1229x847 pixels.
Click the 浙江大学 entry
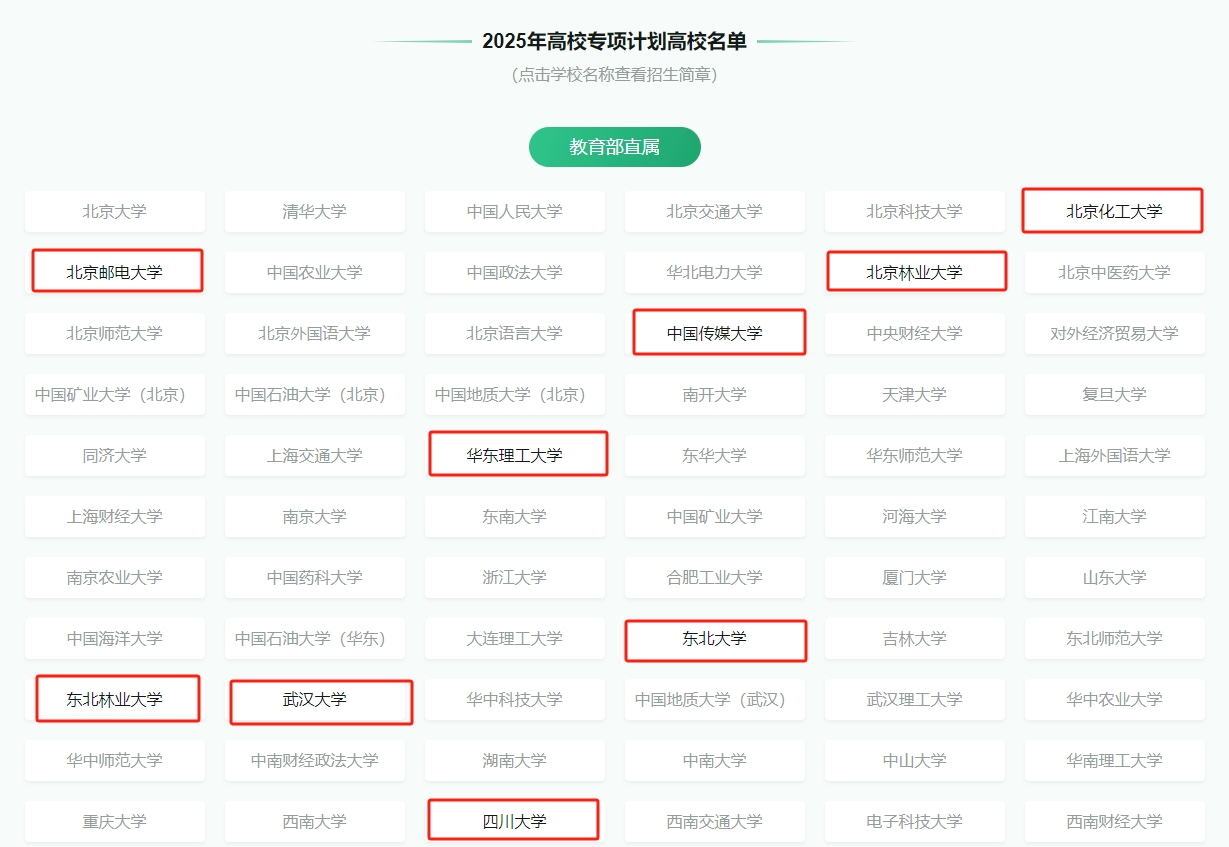click(515, 577)
